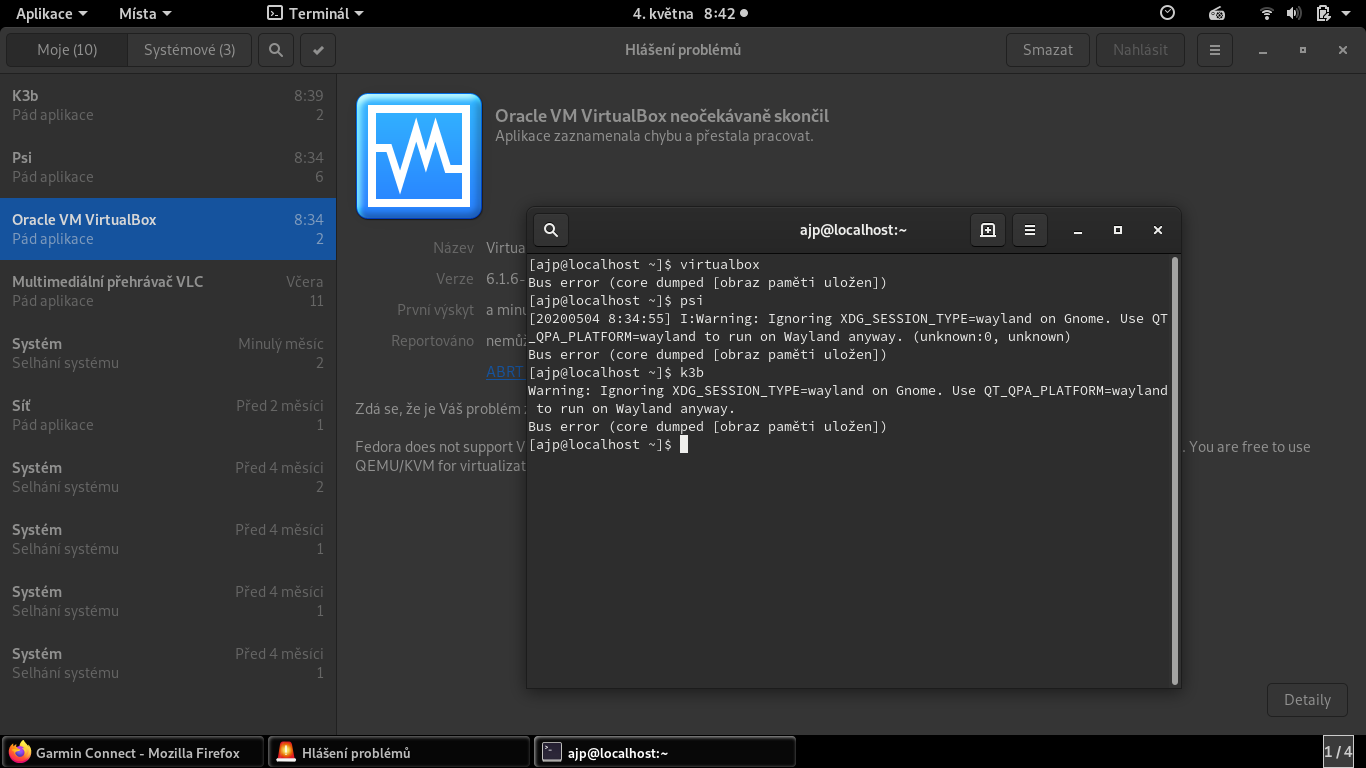This screenshot has height=768, width=1366.
Task: Open the Terminál app menu in top bar
Action: [x=315, y=13]
